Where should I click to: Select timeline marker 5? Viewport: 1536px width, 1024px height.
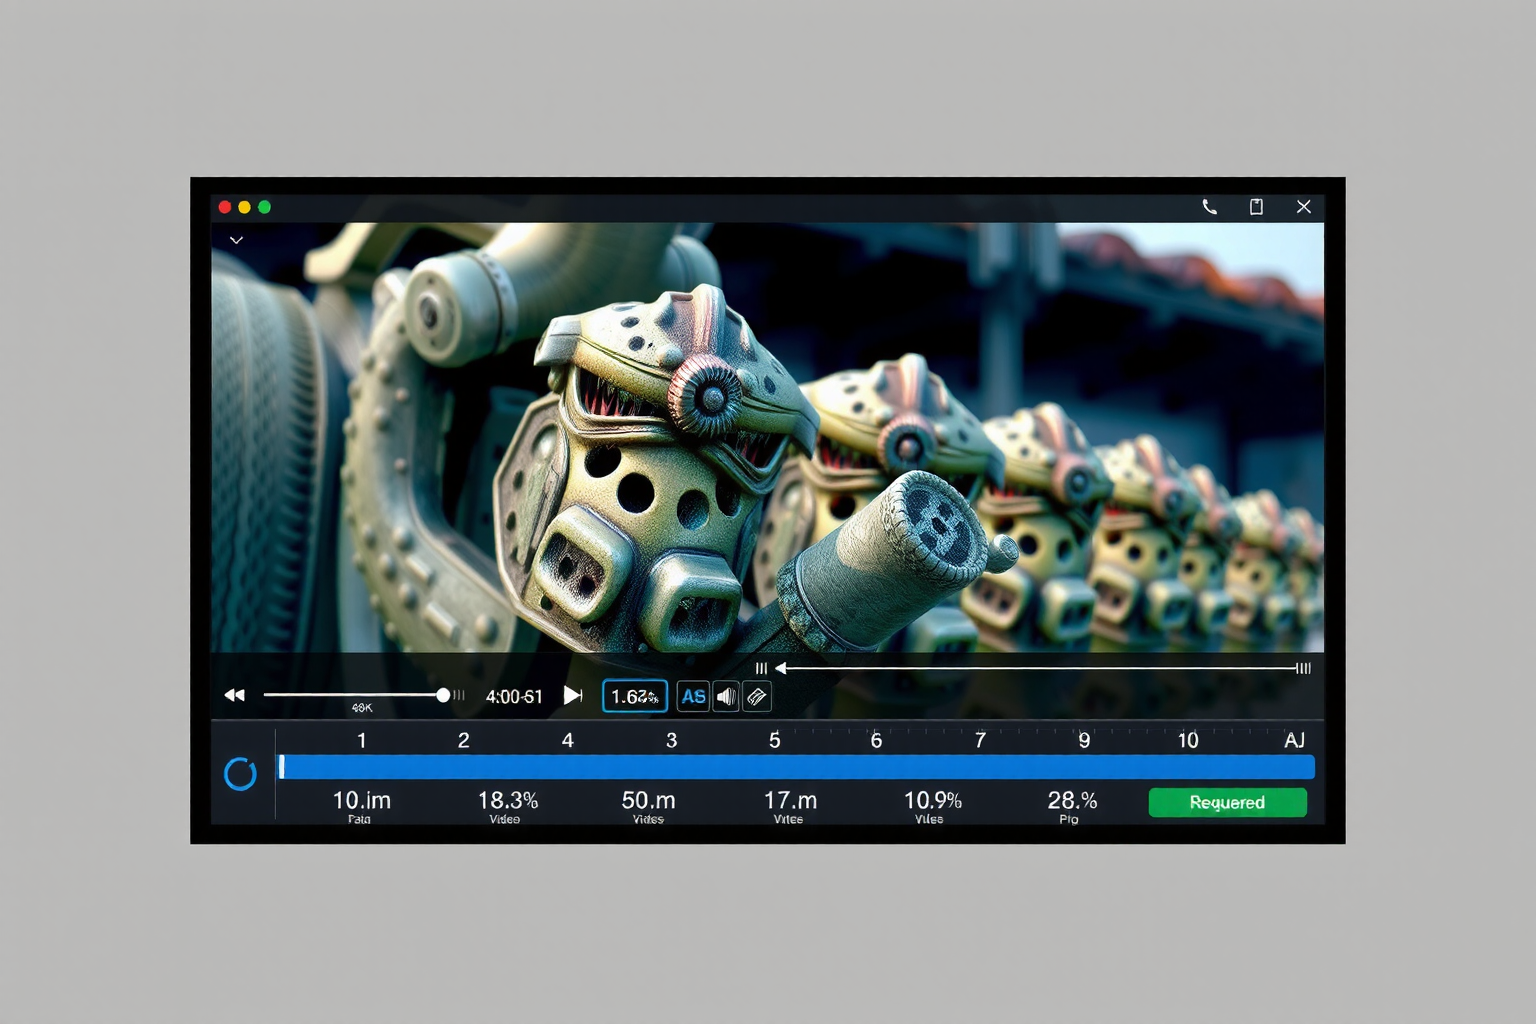pos(774,740)
